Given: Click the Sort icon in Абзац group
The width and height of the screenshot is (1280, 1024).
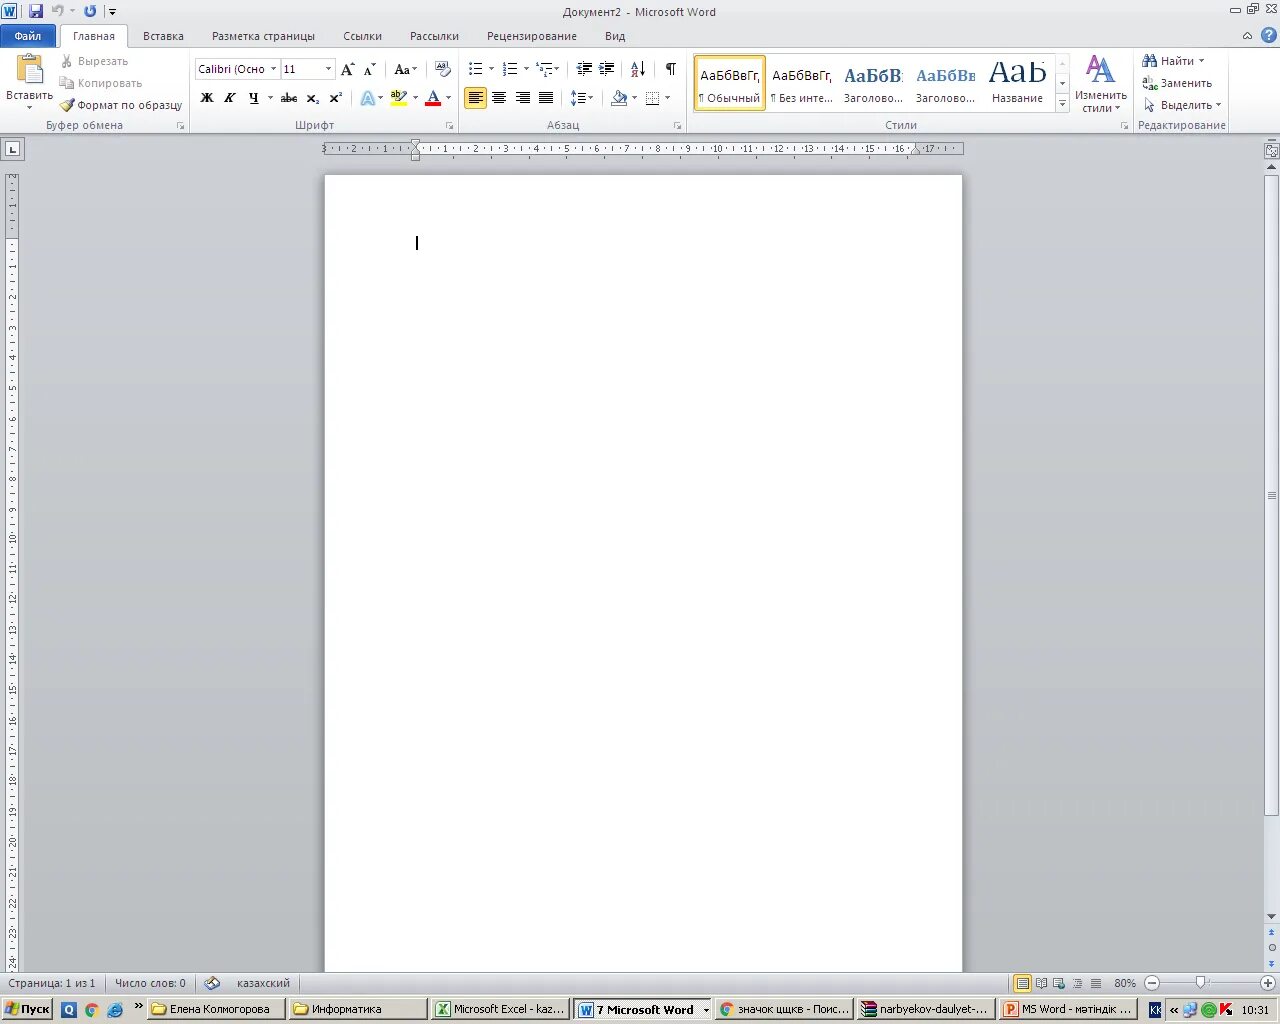Looking at the screenshot, I should point(638,69).
